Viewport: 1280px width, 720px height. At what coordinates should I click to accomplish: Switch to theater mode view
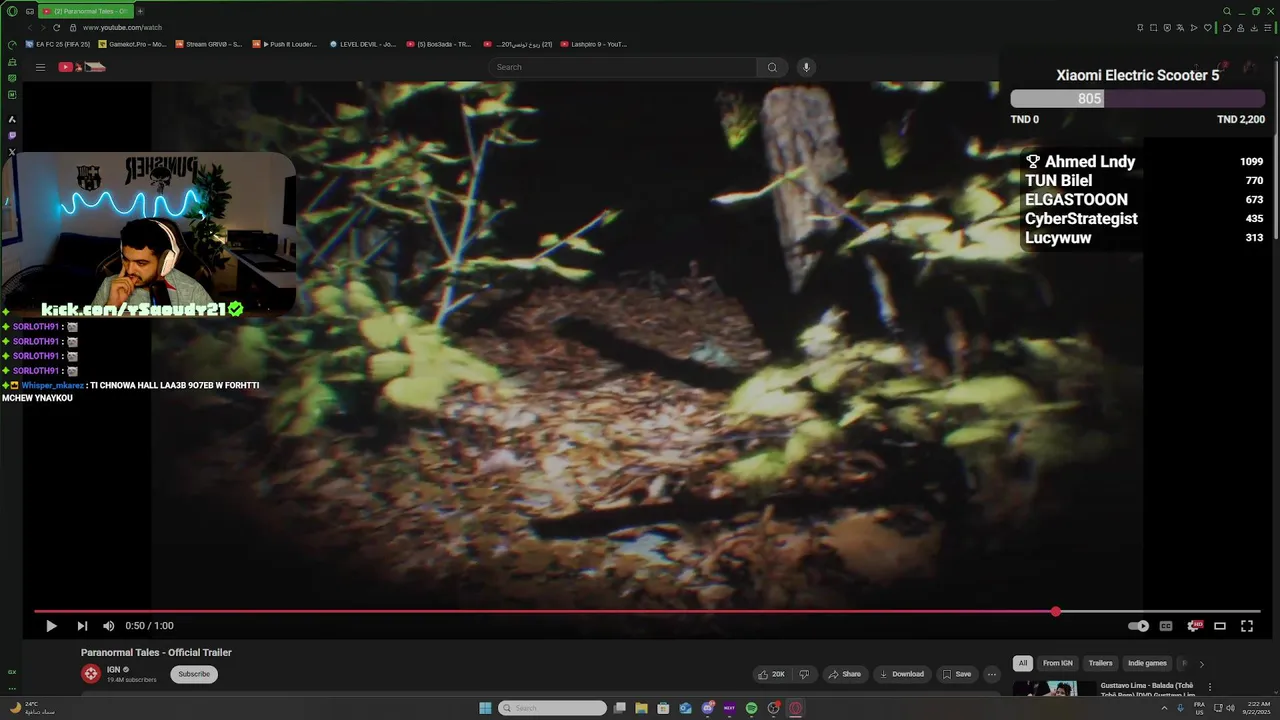click(1220, 626)
